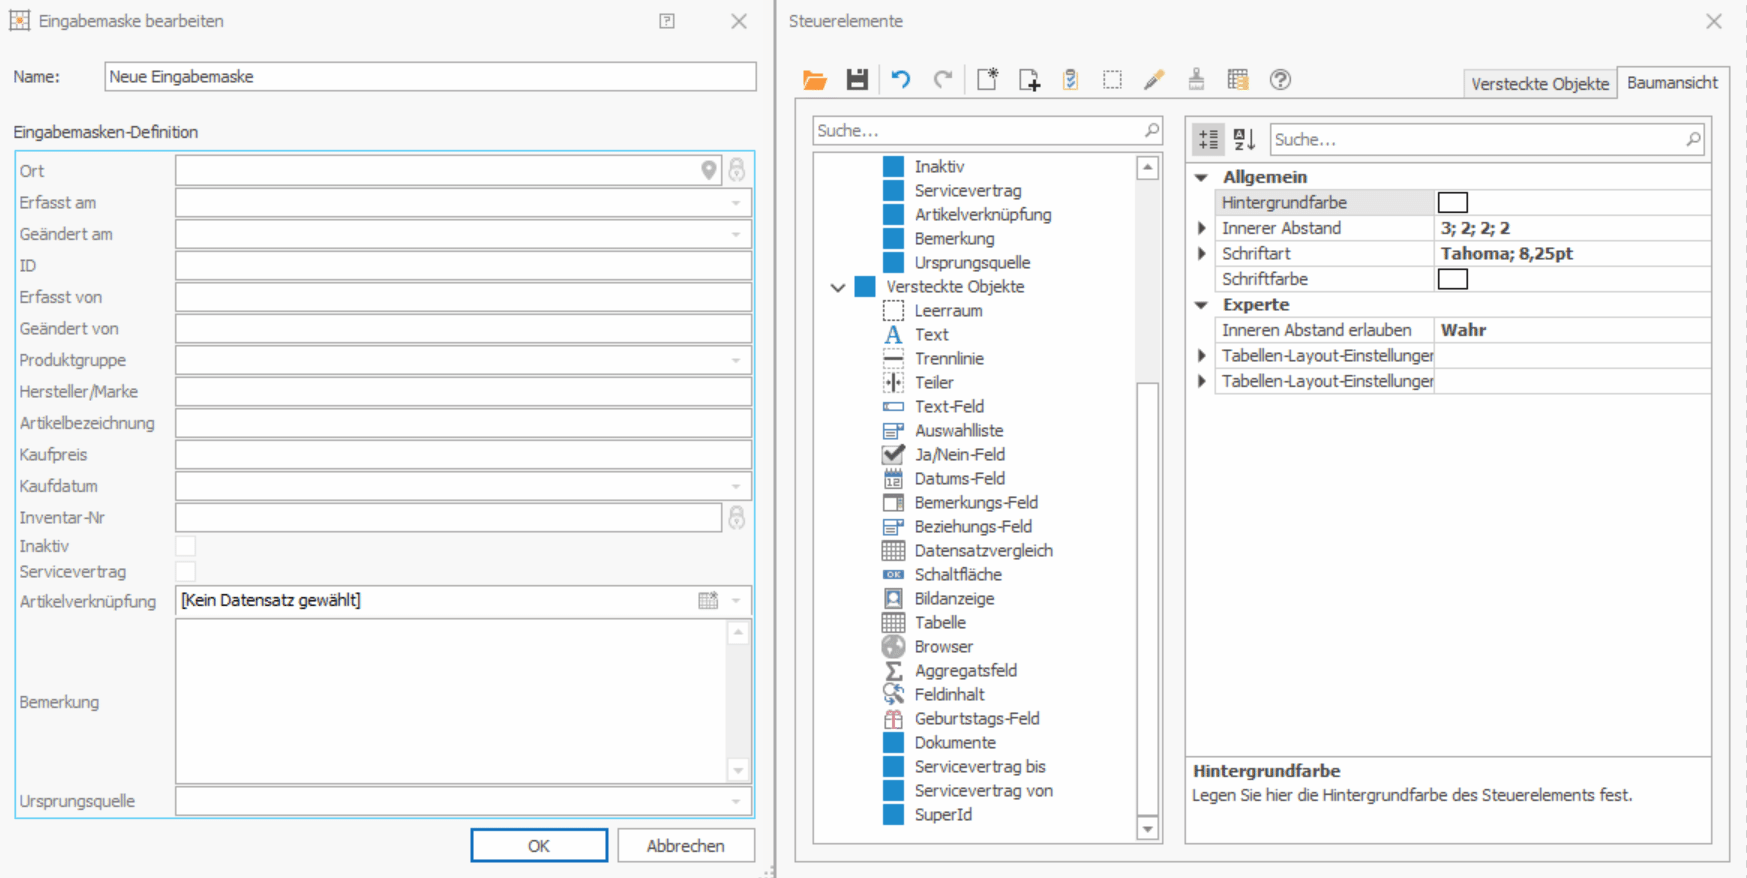
Task: Undo the last change in Steuerelemente toolbar
Action: (x=901, y=80)
